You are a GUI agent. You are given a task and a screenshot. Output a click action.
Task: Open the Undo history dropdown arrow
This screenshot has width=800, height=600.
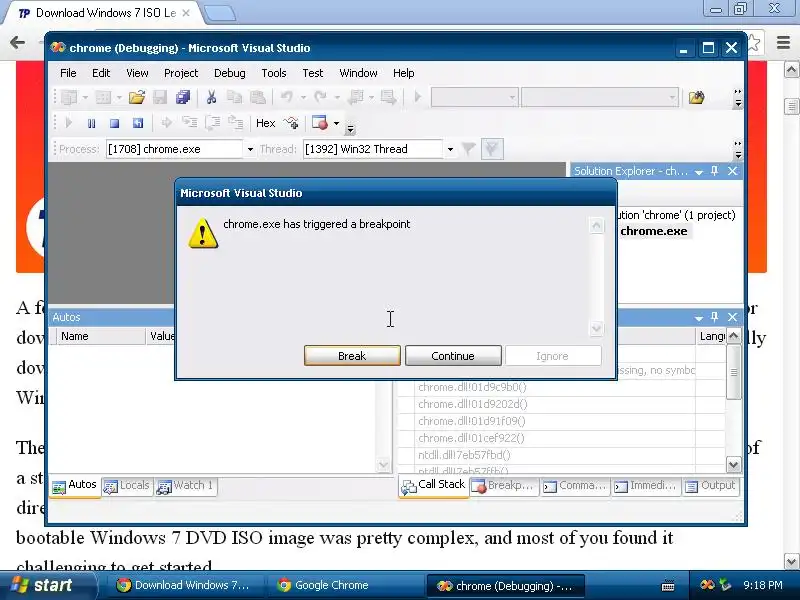coord(303,97)
